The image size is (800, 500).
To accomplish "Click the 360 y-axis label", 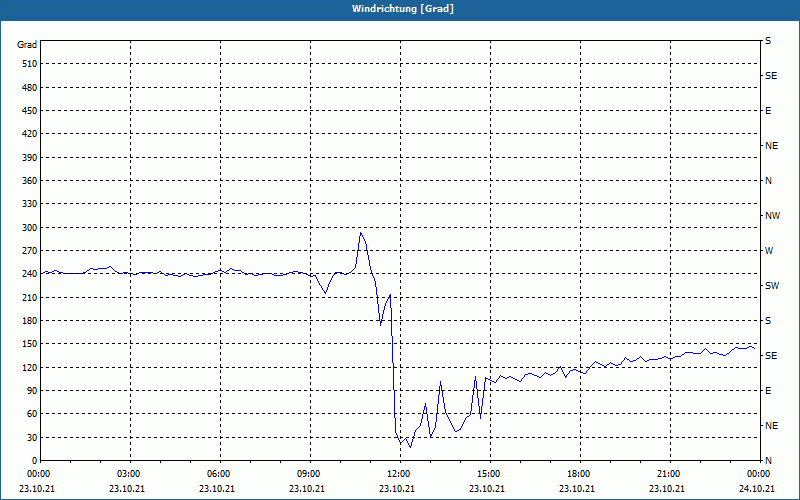I will (x=30, y=181).
